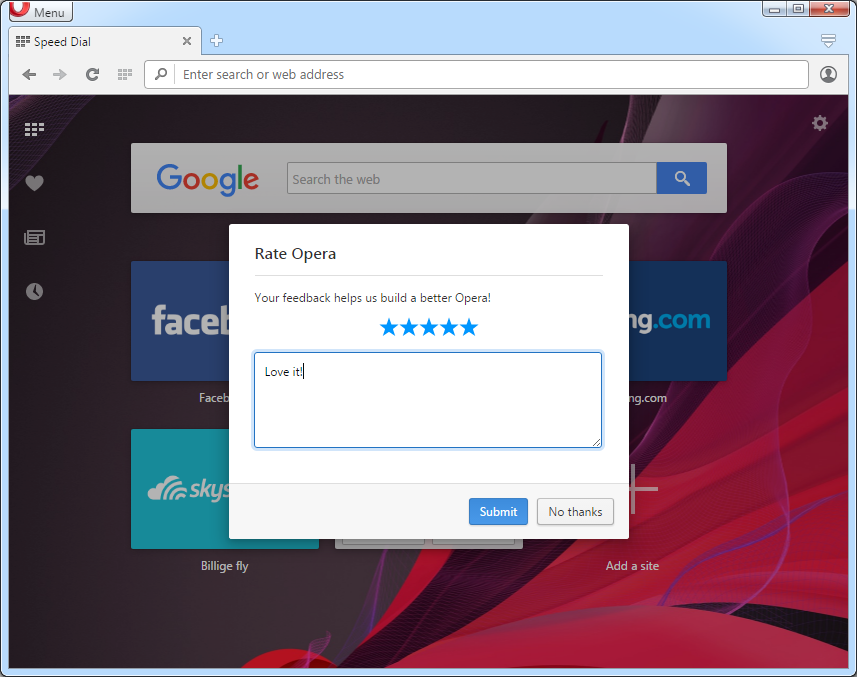Image resolution: width=857 pixels, height=677 pixels.
Task: Close the Speed Dial tab
Action: [187, 42]
